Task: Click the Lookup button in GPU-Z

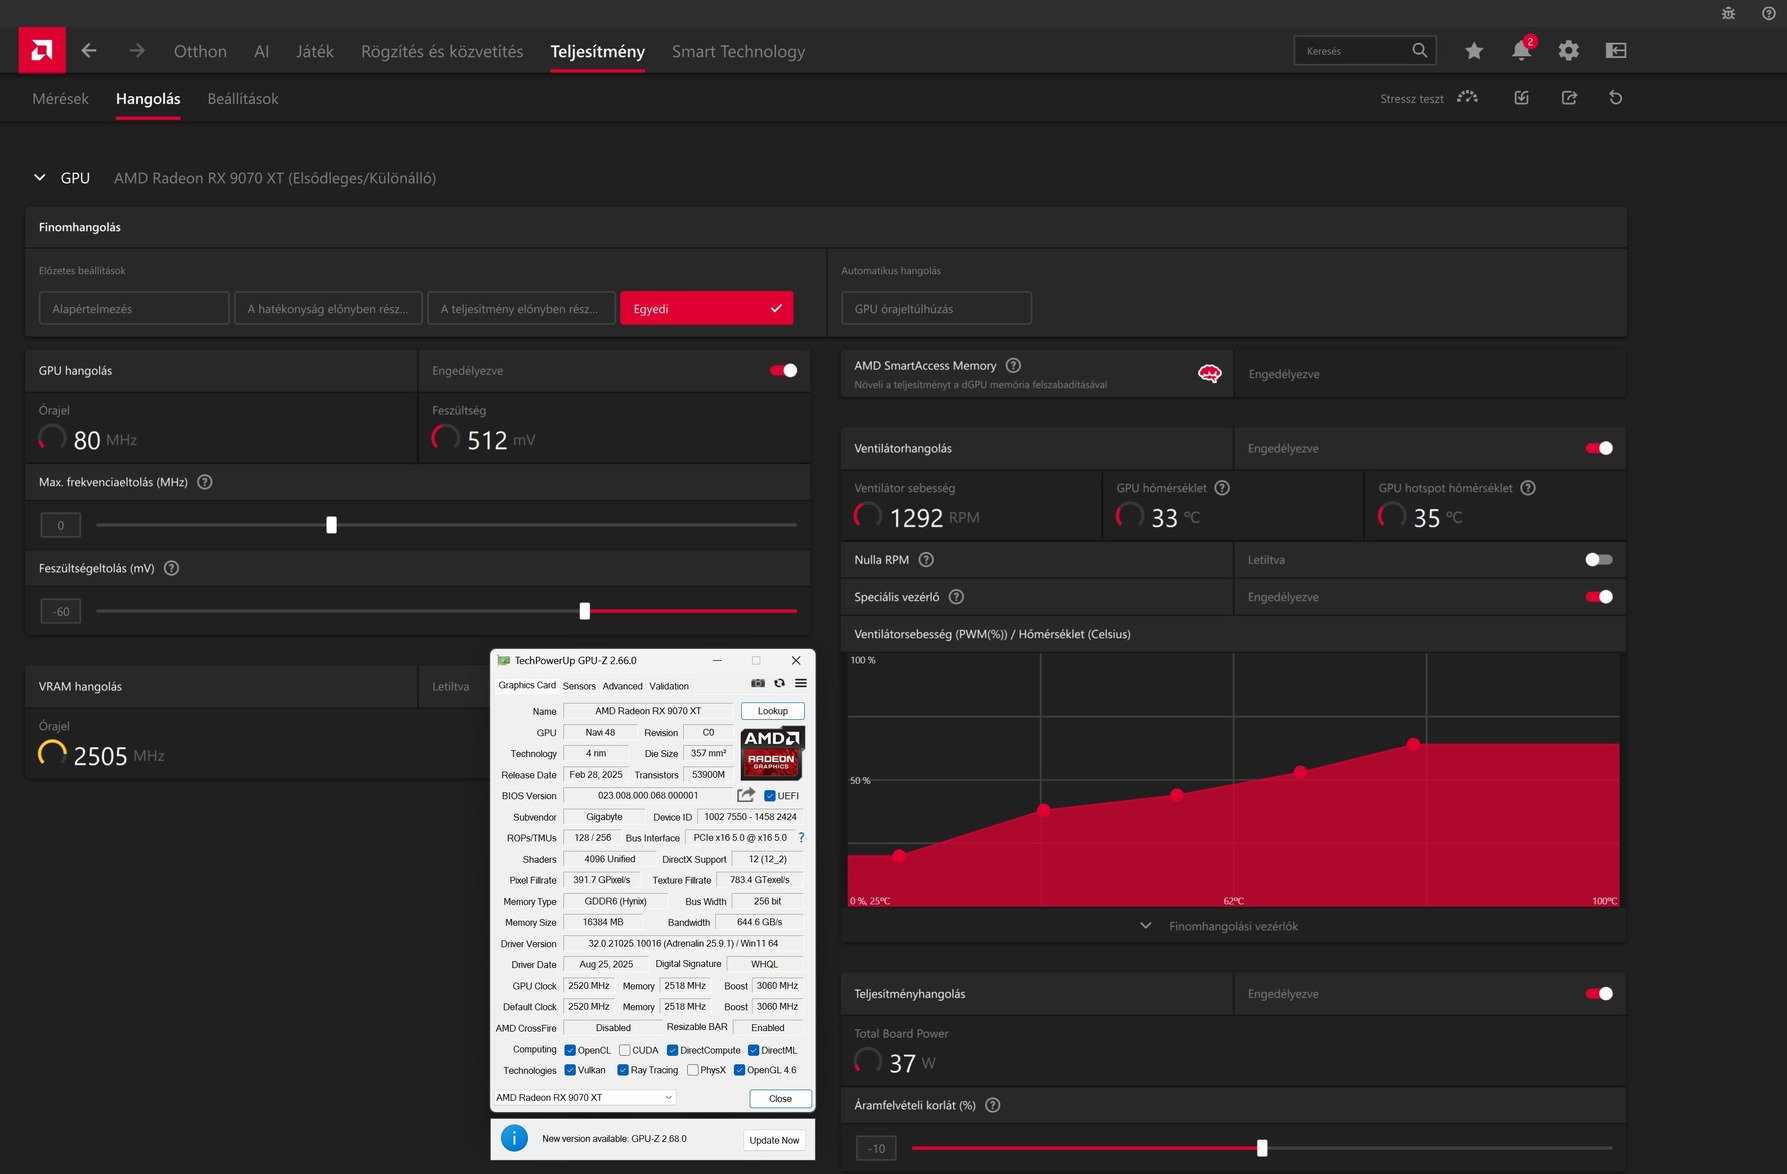Action: pos(773,711)
